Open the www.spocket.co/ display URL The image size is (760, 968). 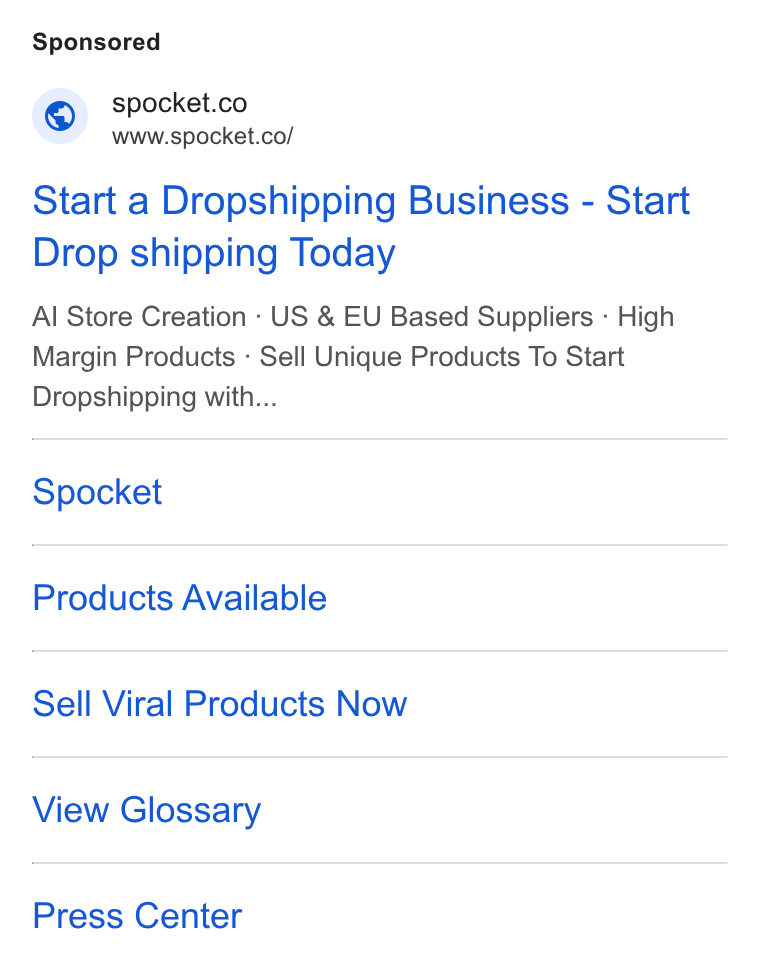click(203, 136)
